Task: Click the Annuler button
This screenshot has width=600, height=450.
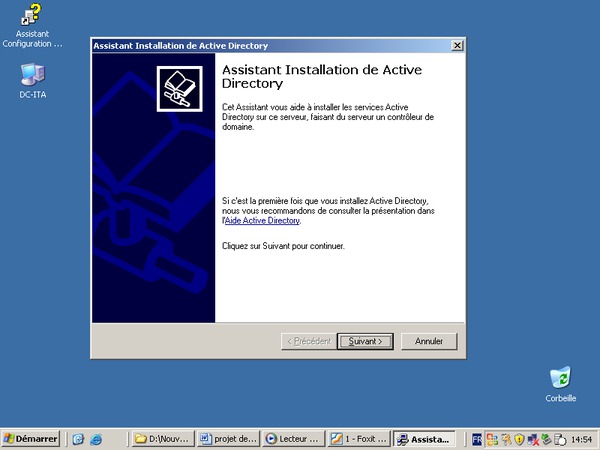Action: coord(429,341)
